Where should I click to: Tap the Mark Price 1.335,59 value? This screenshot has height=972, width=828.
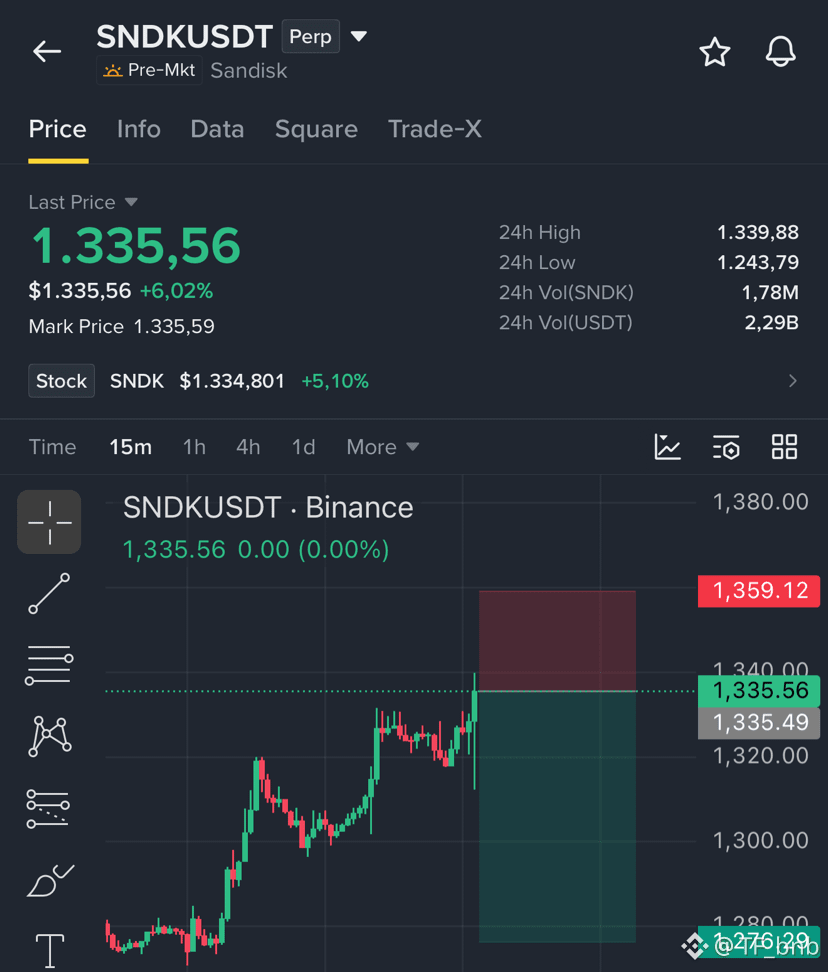coord(174,326)
